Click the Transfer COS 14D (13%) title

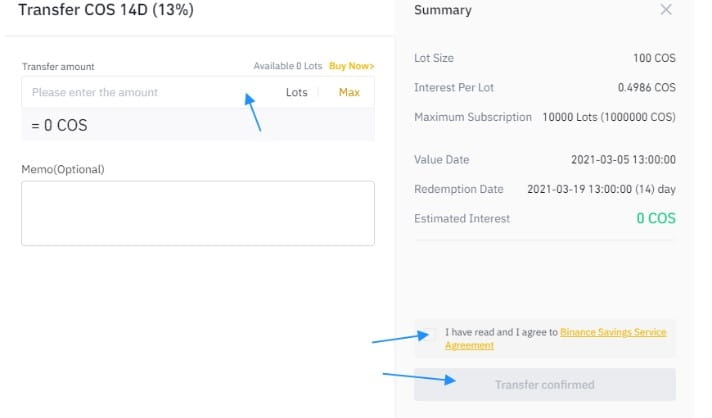tap(119, 10)
